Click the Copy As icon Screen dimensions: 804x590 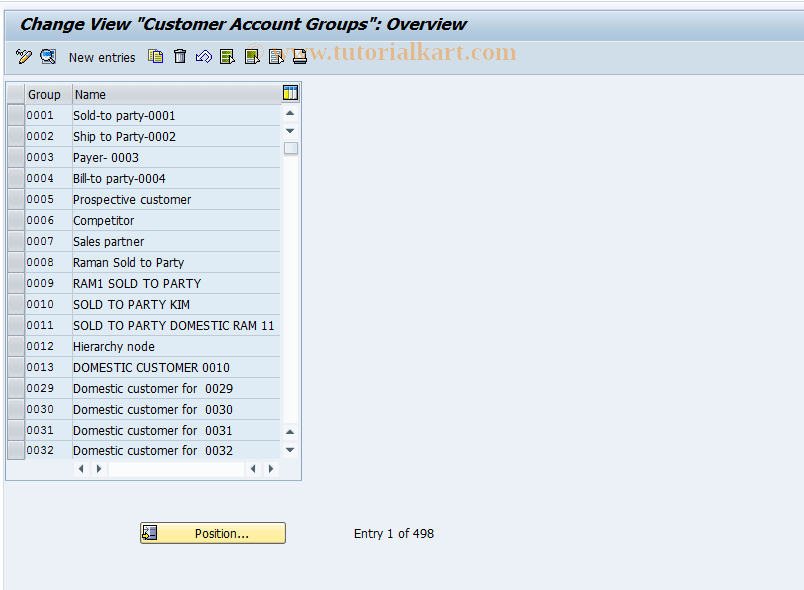tap(155, 56)
